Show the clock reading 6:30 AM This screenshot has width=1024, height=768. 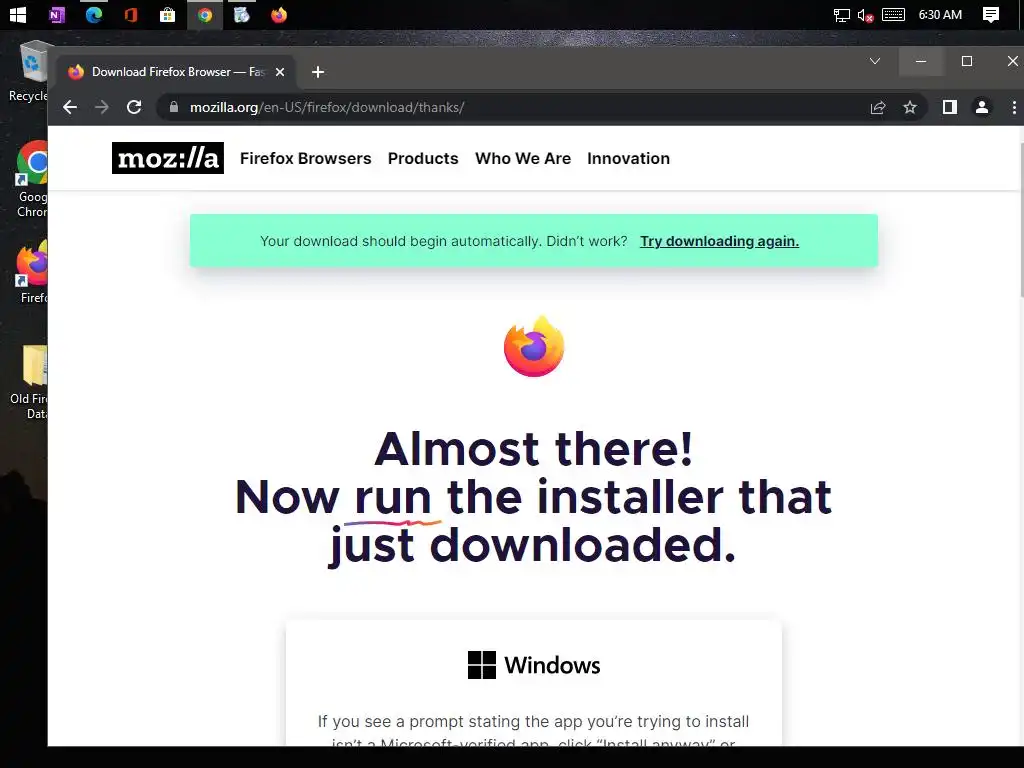pos(940,14)
